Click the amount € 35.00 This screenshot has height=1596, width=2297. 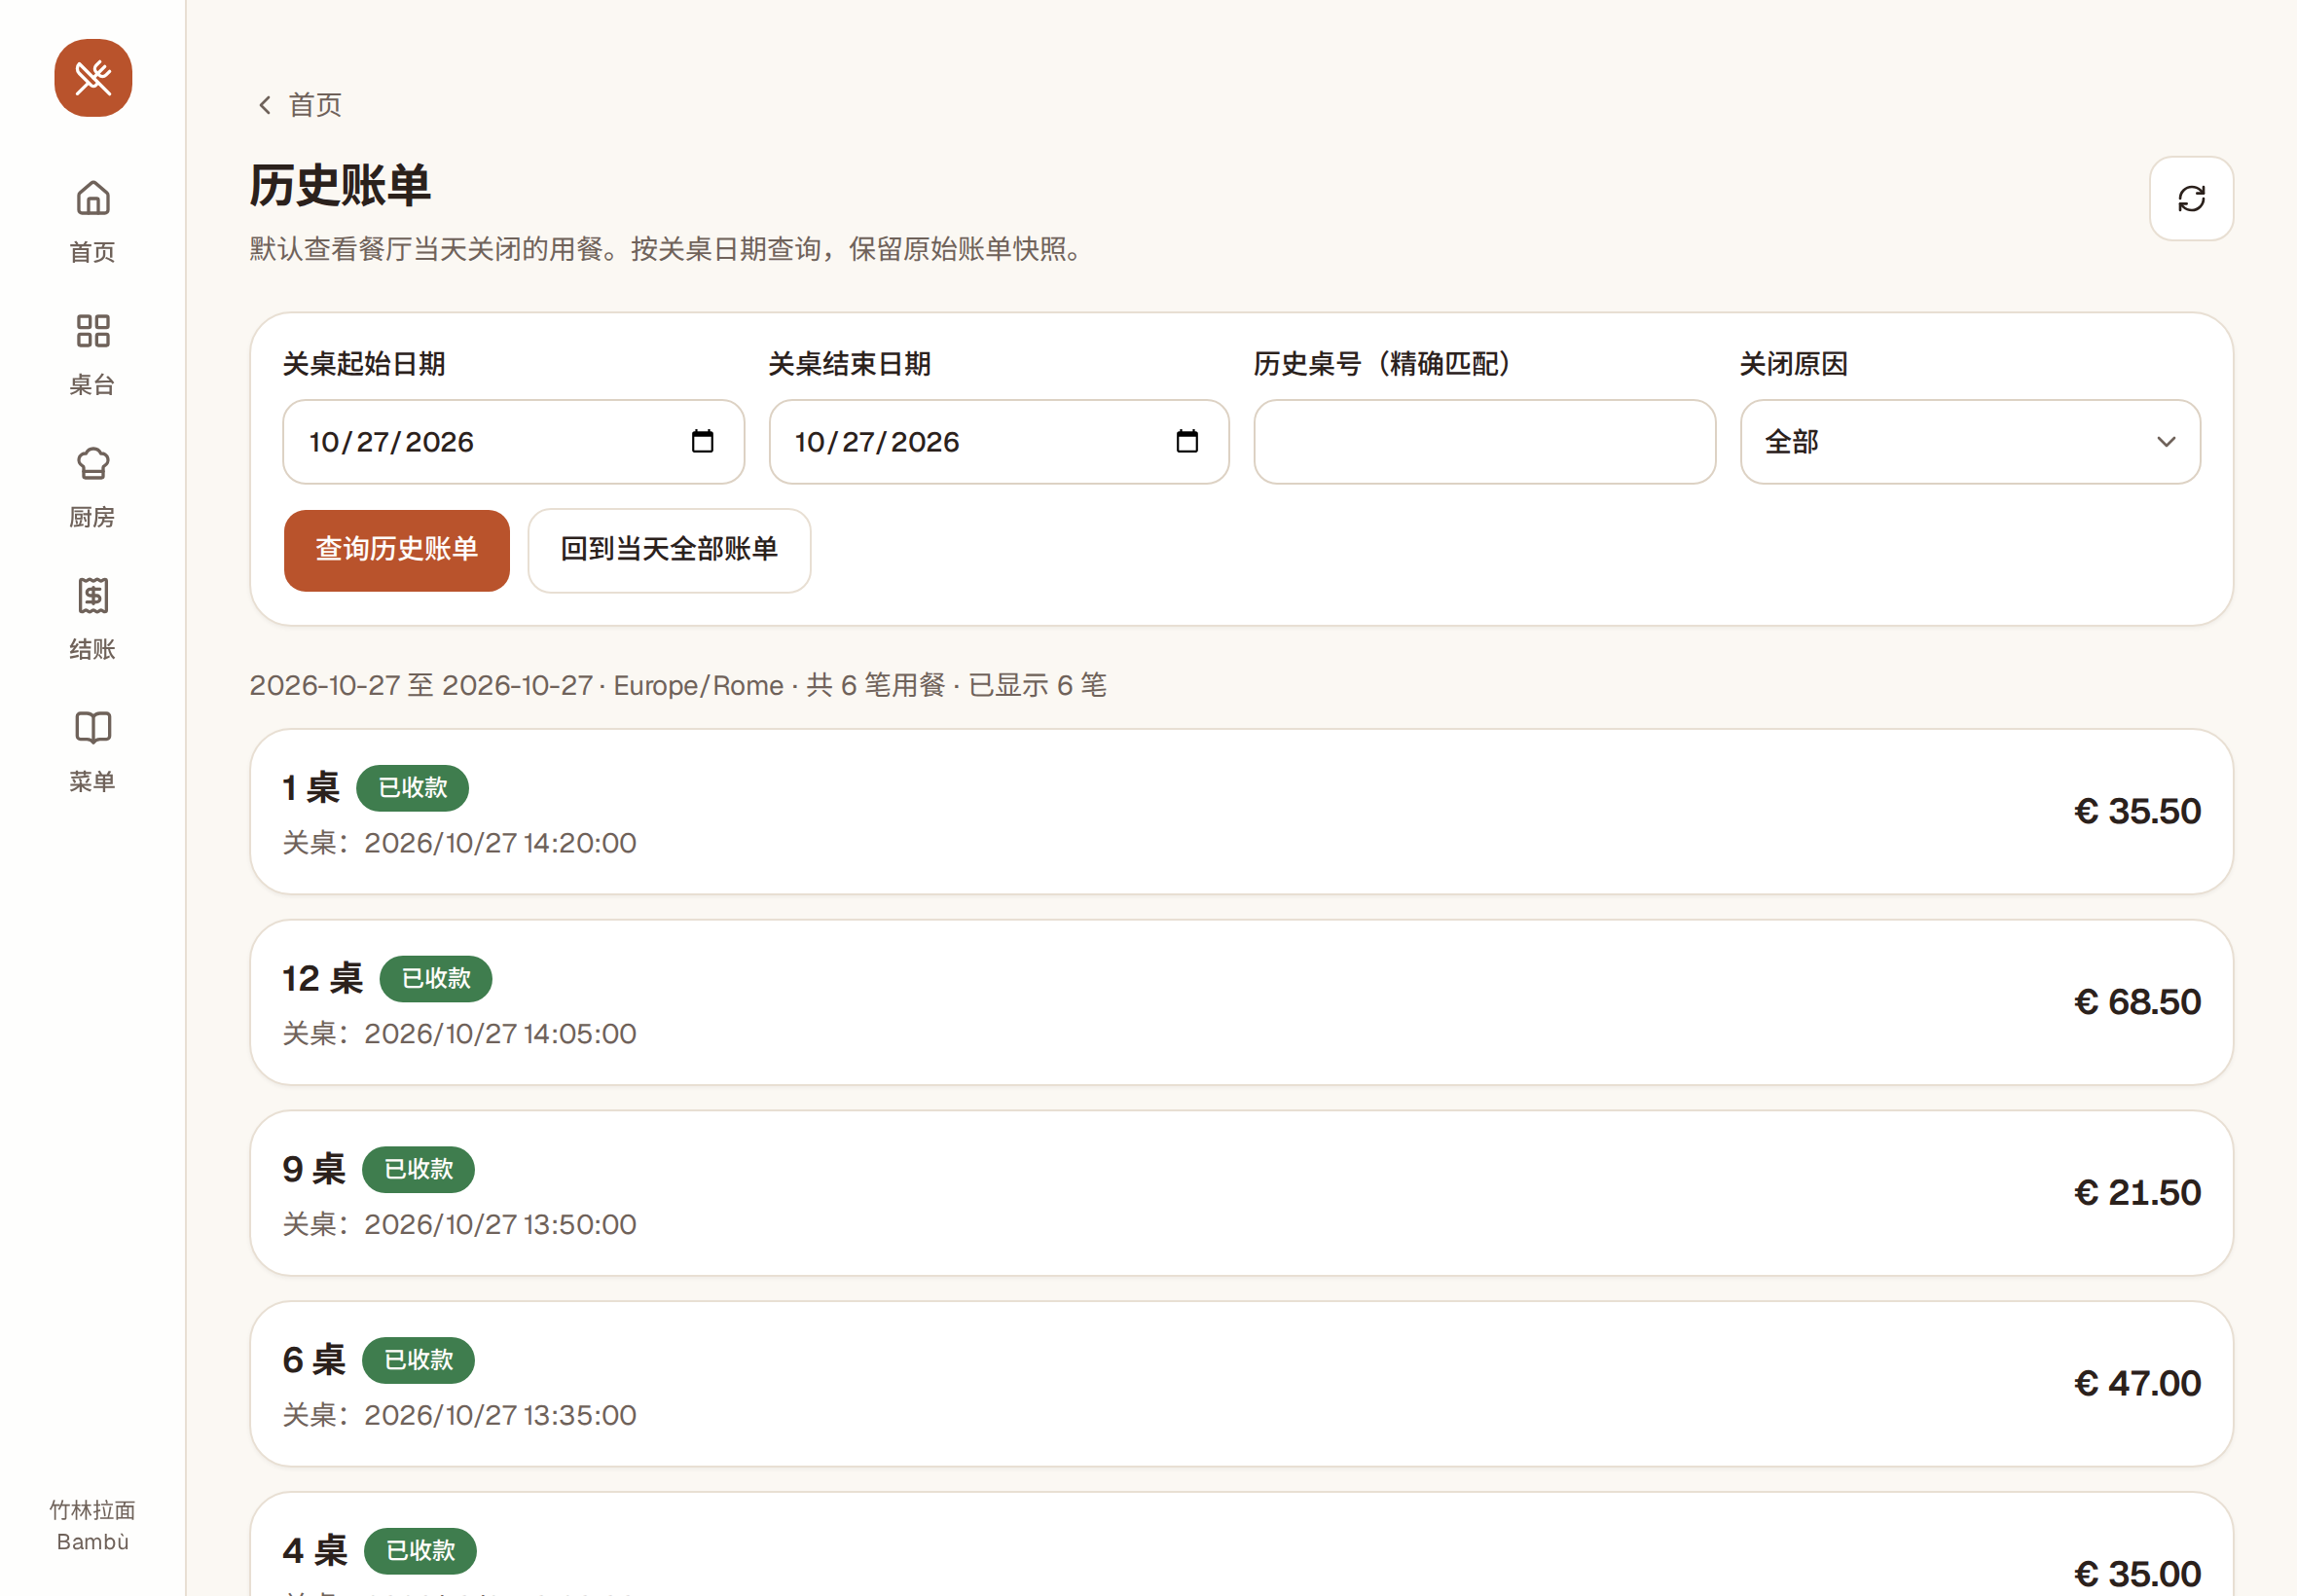(2137, 1574)
